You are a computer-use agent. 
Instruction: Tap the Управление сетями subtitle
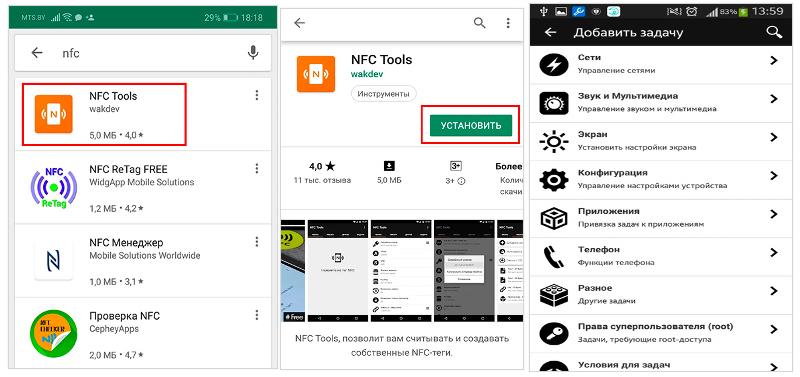click(x=616, y=70)
